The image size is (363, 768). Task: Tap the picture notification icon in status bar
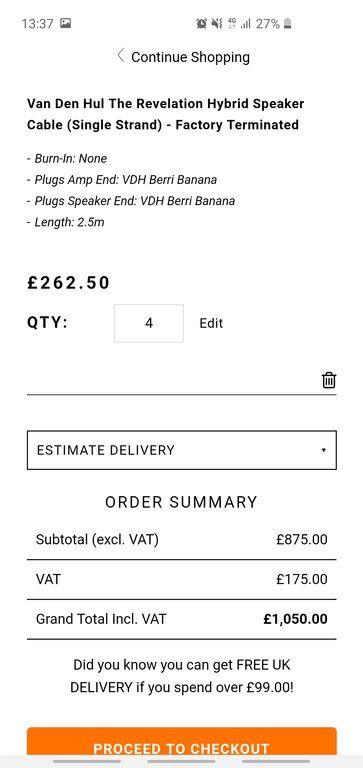[x=65, y=23]
